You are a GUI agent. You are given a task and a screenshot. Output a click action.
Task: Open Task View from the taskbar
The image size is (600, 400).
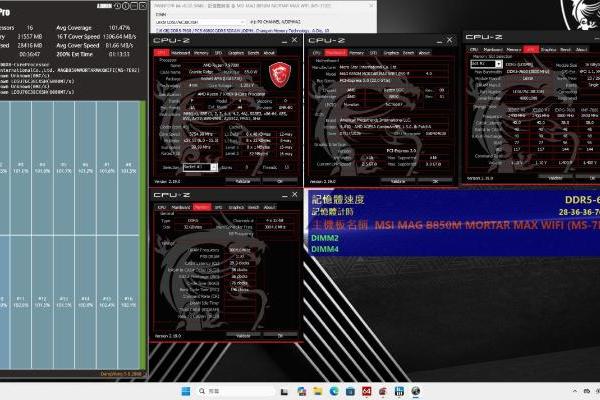(284, 391)
